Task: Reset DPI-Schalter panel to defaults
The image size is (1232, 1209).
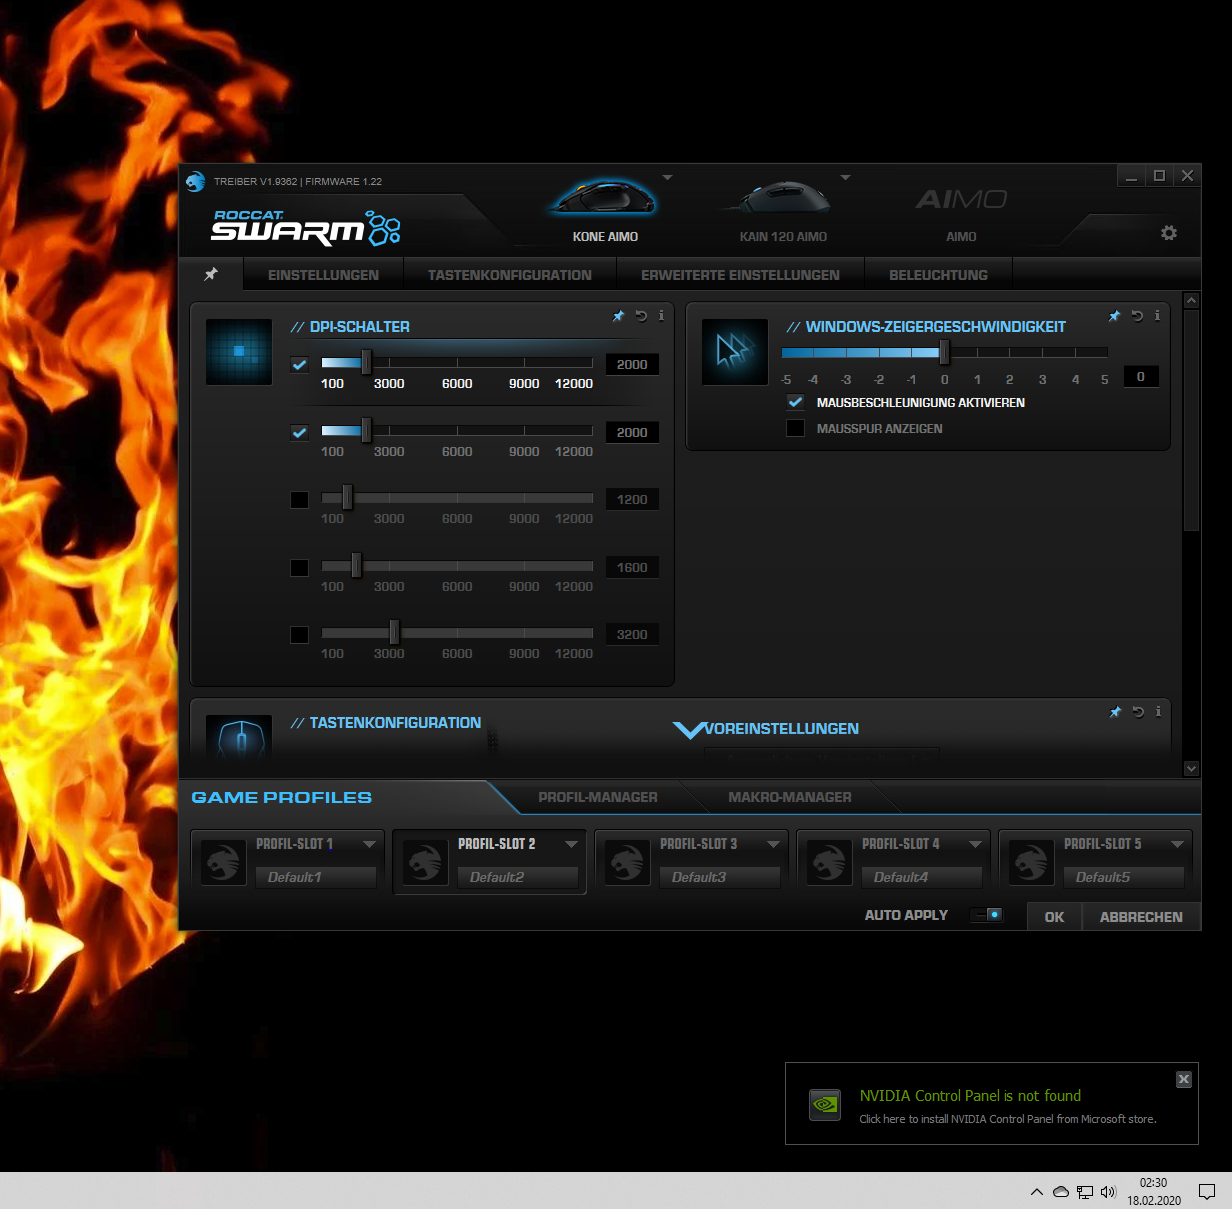Action: tap(641, 316)
